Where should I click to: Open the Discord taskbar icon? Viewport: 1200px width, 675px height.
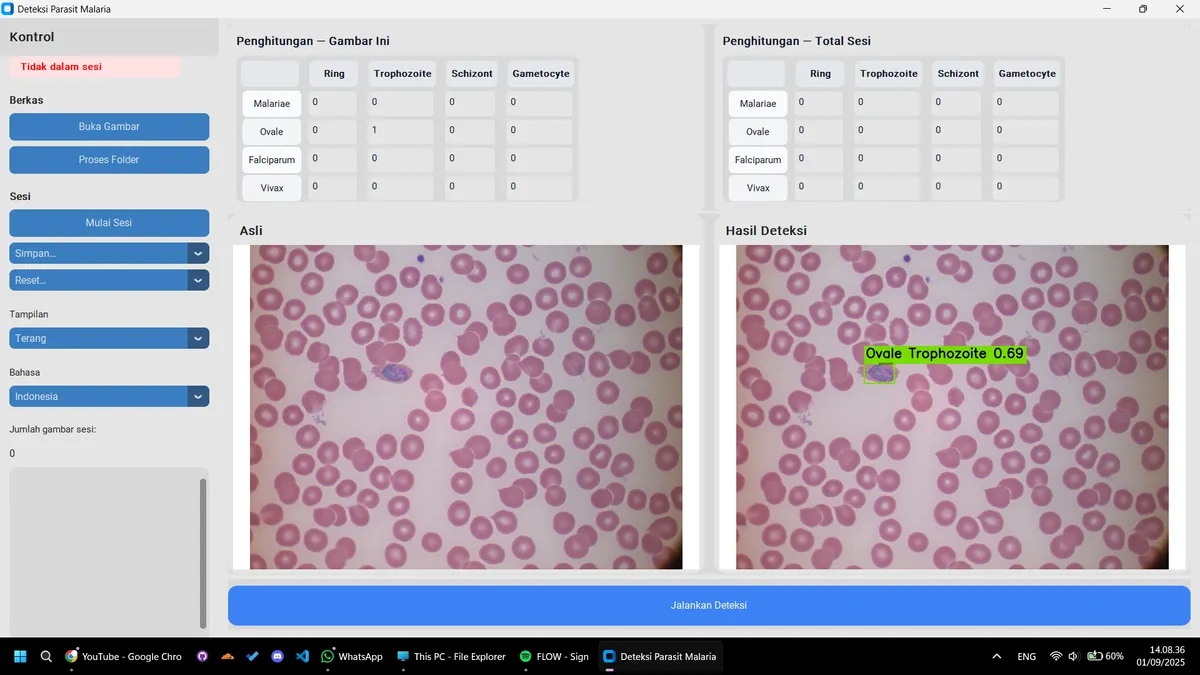(277, 657)
